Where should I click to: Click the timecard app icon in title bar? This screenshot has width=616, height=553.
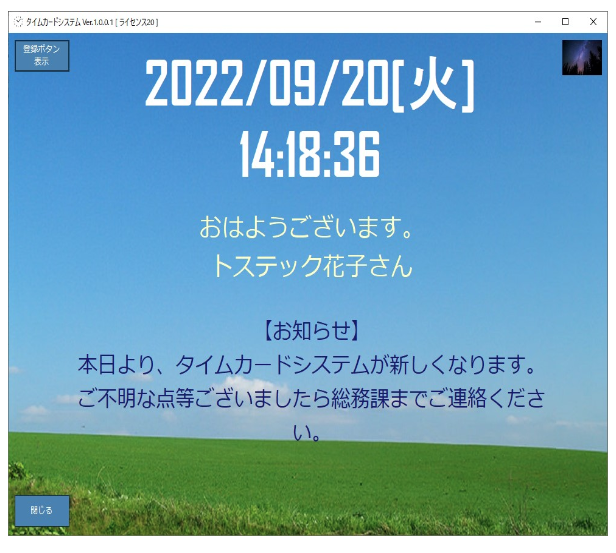[17, 21]
